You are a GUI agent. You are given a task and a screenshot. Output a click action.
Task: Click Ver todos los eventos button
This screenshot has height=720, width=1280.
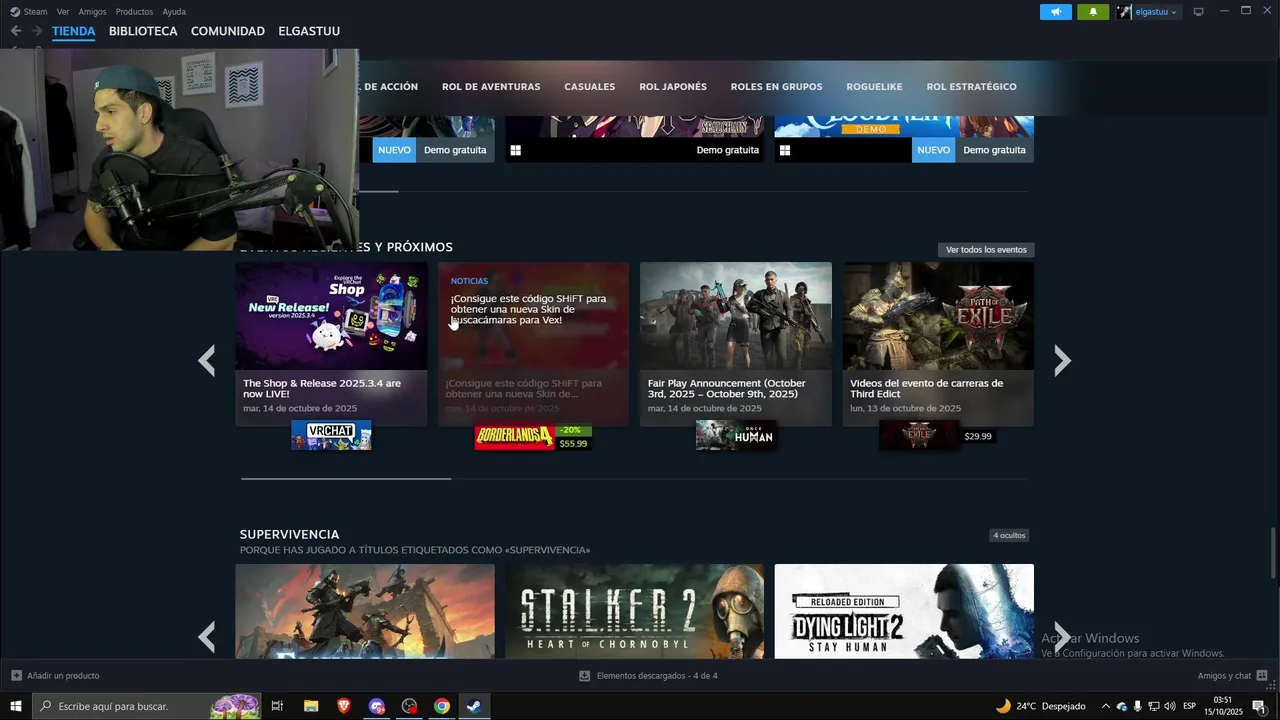click(986, 250)
